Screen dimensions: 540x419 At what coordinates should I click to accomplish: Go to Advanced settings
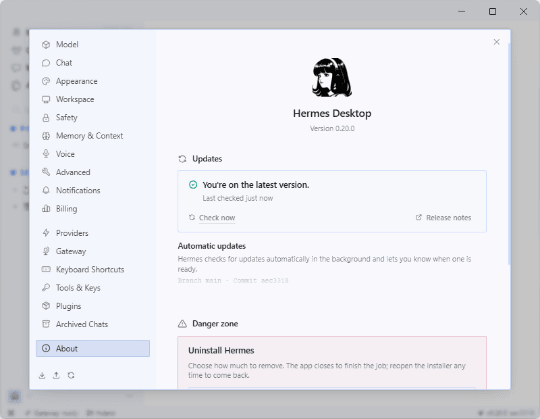coord(93,172)
